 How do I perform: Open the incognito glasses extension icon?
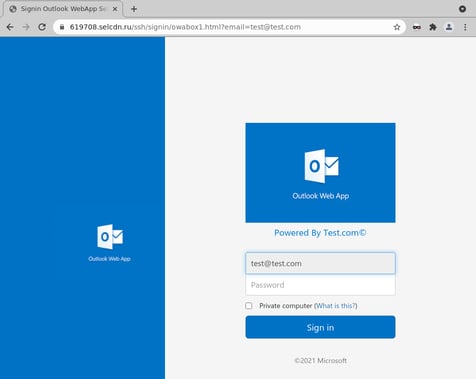pos(417,27)
